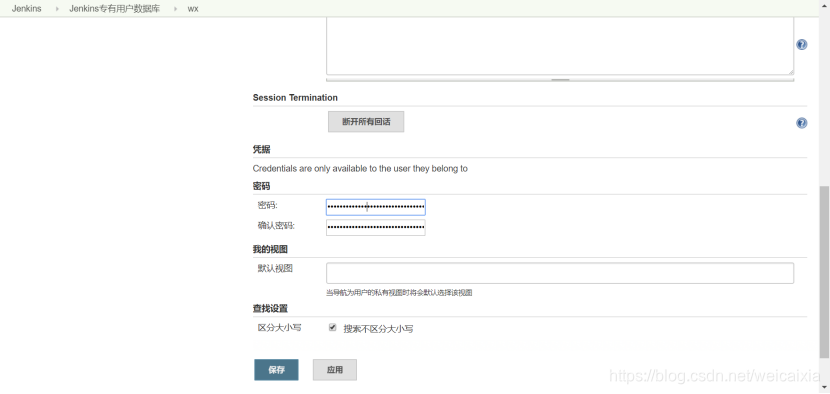Save settings with the 保存 button
The image size is (830, 394).
click(x=276, y=370)
